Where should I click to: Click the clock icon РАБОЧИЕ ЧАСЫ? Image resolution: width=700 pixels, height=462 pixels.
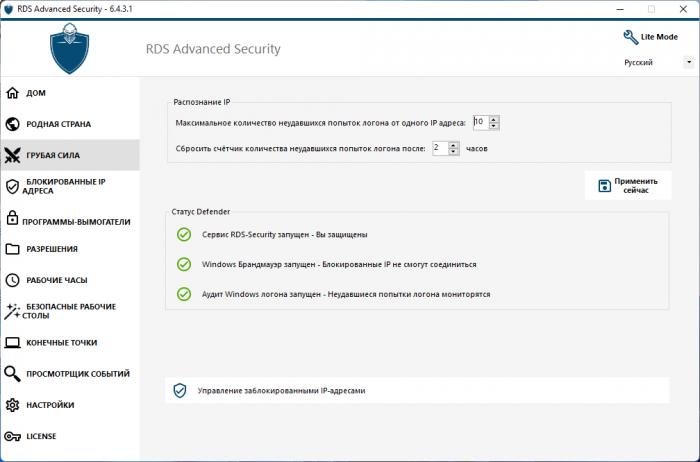coord(12,280)
